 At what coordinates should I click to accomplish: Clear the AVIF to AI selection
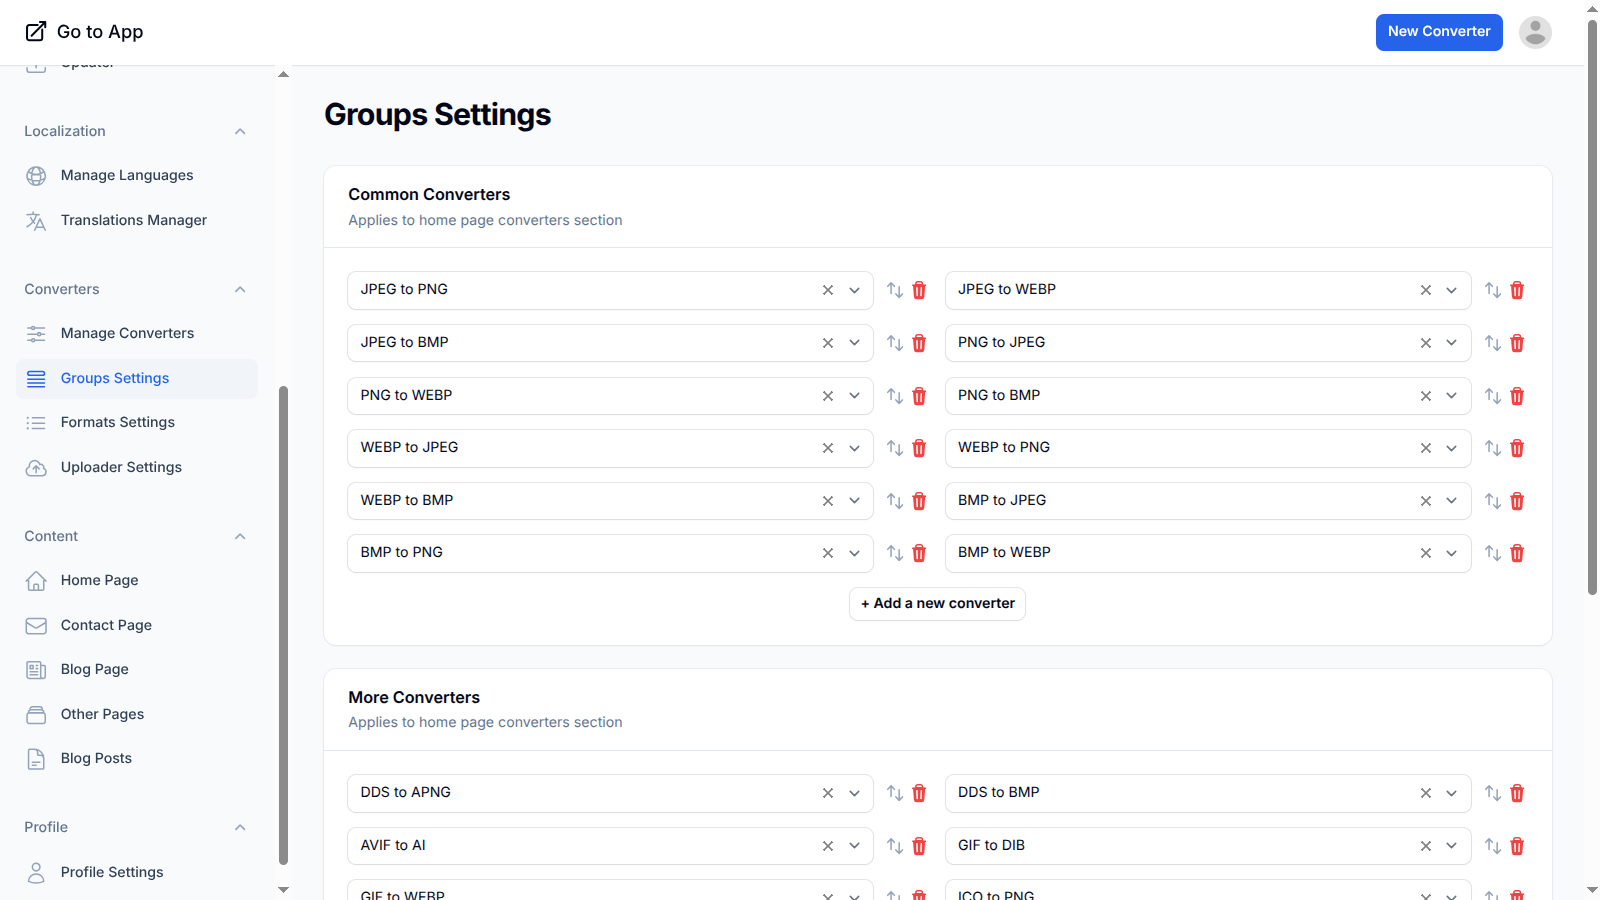(x=828, y=846)
